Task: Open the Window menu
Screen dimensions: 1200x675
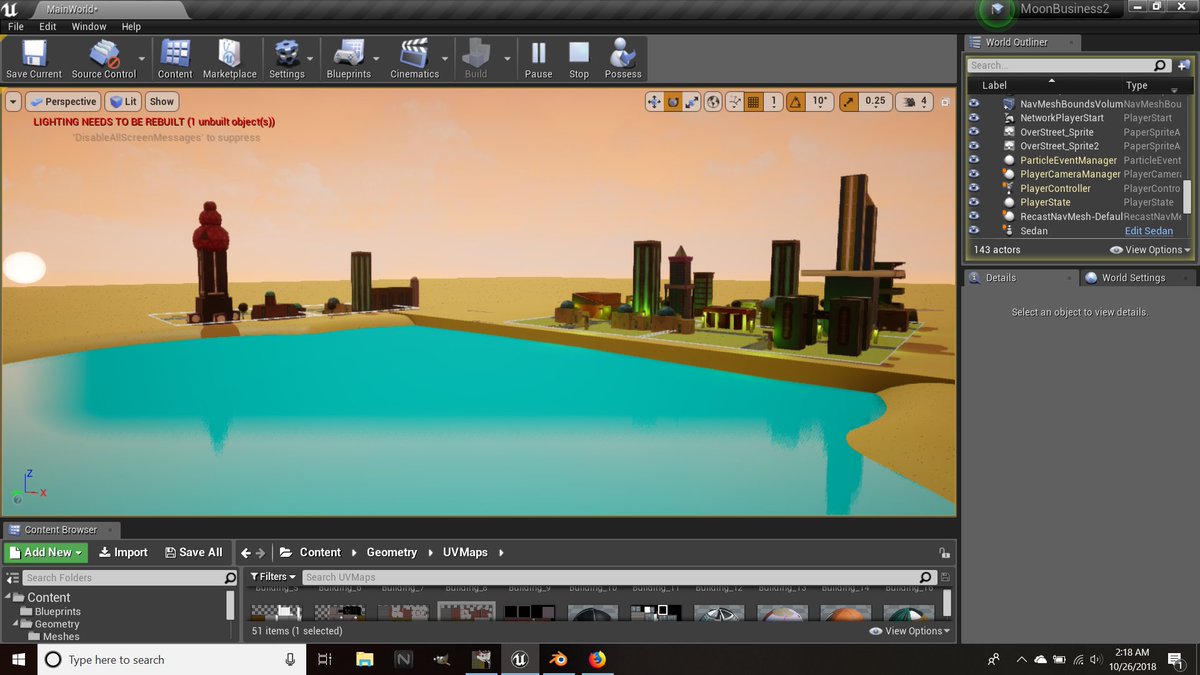Action: [89, 27]
